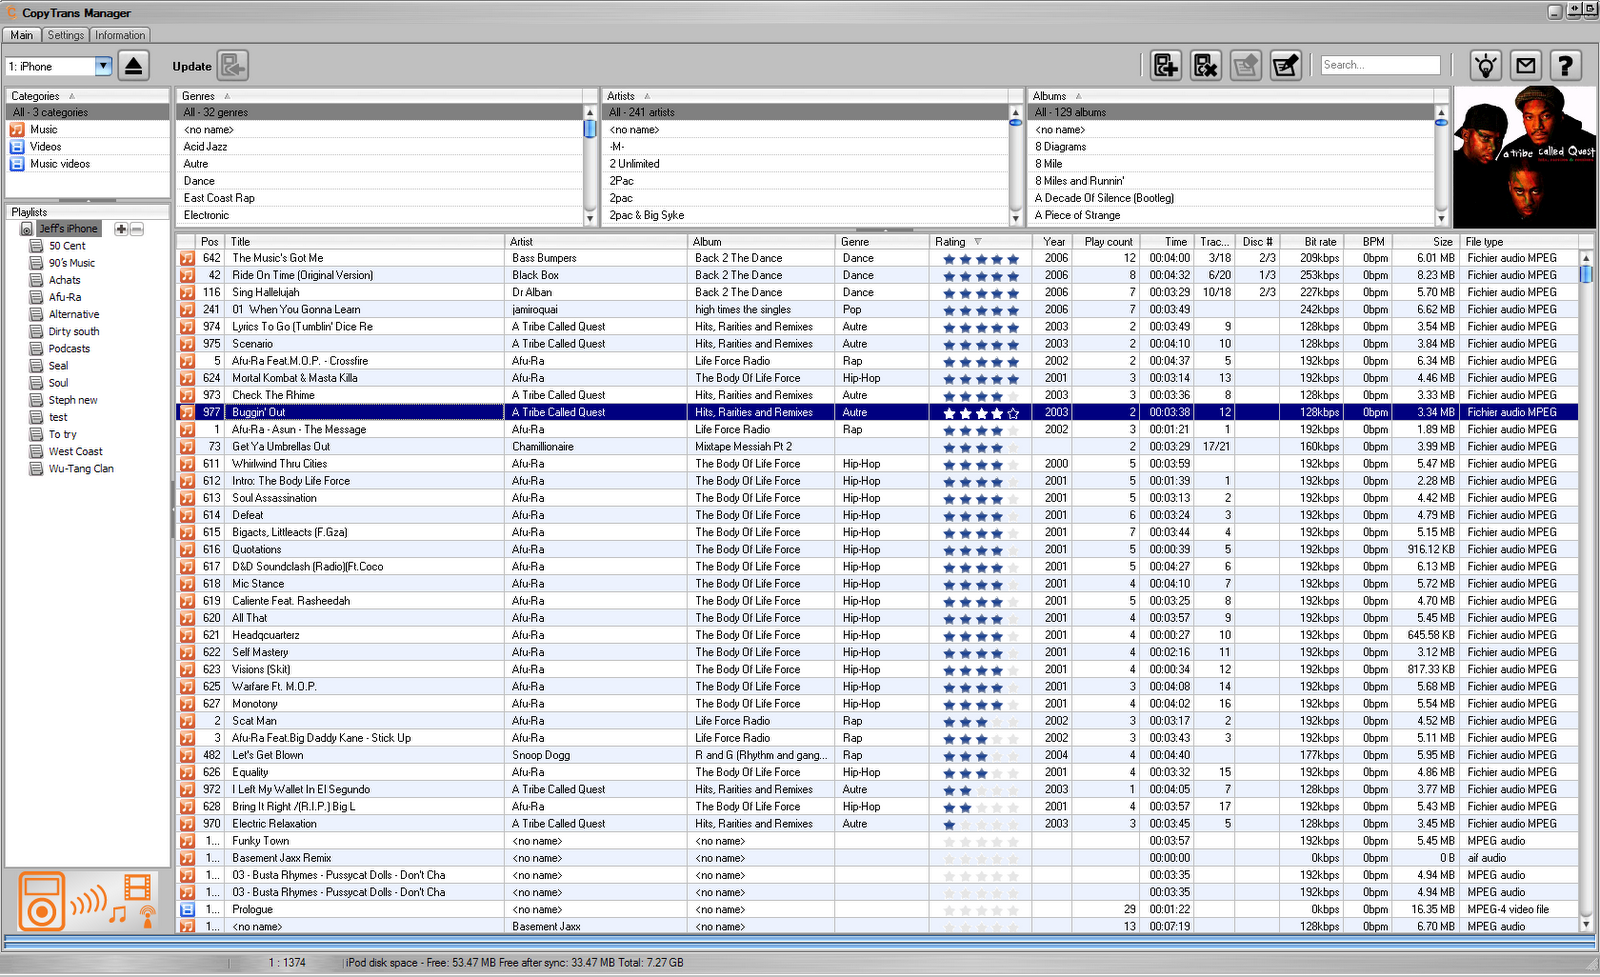Click the Update sync icon button
The image size is (1600, 977).
click(x=233, y=66)
